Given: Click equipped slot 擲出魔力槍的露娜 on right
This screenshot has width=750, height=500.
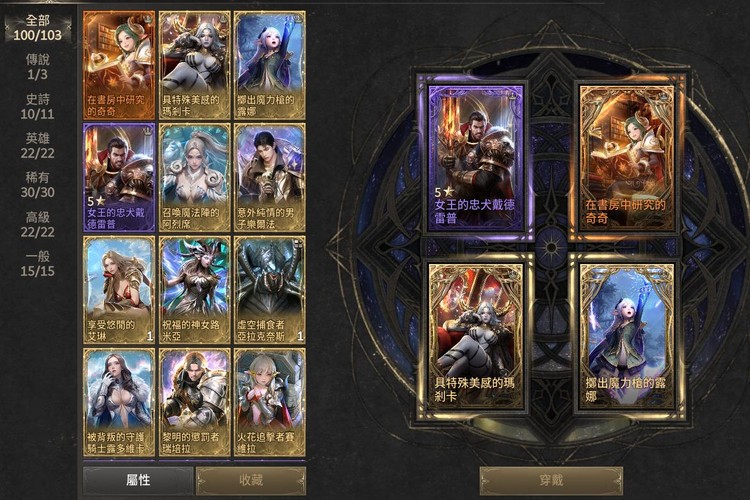Looking at the screenshot, I should click(x=627, y=336).
